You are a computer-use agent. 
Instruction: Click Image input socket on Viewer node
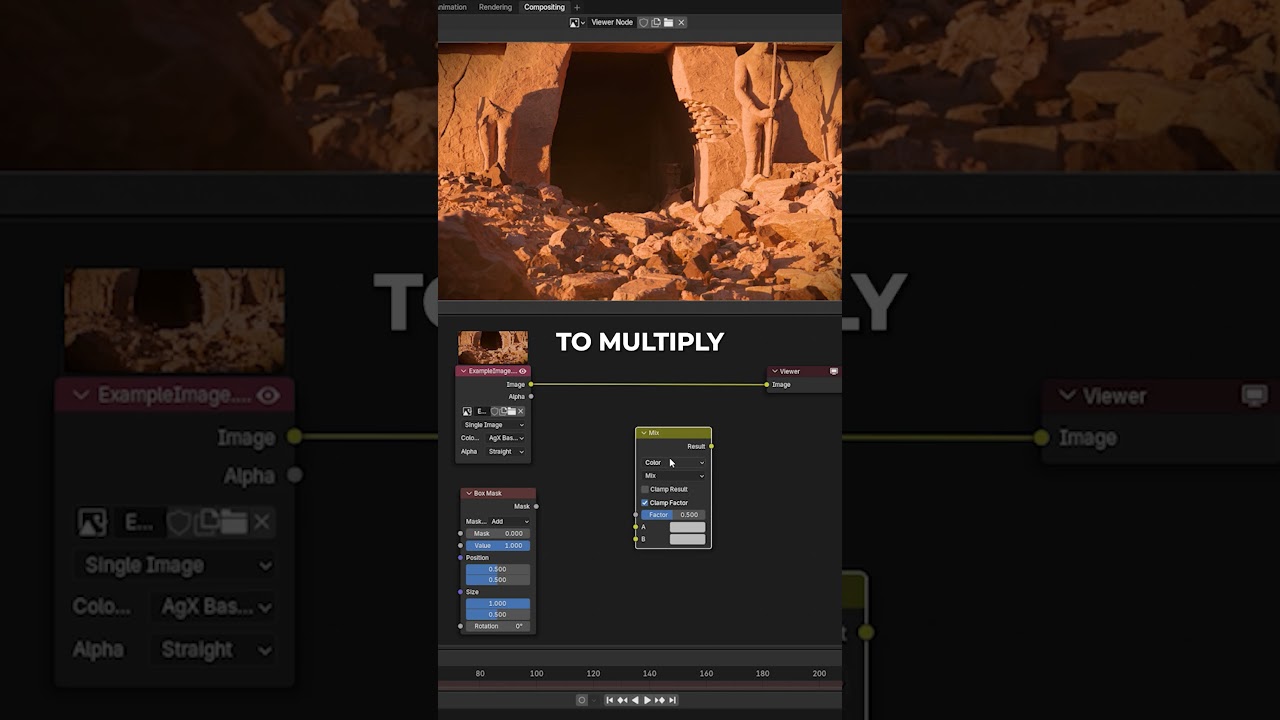pos(767,384)
